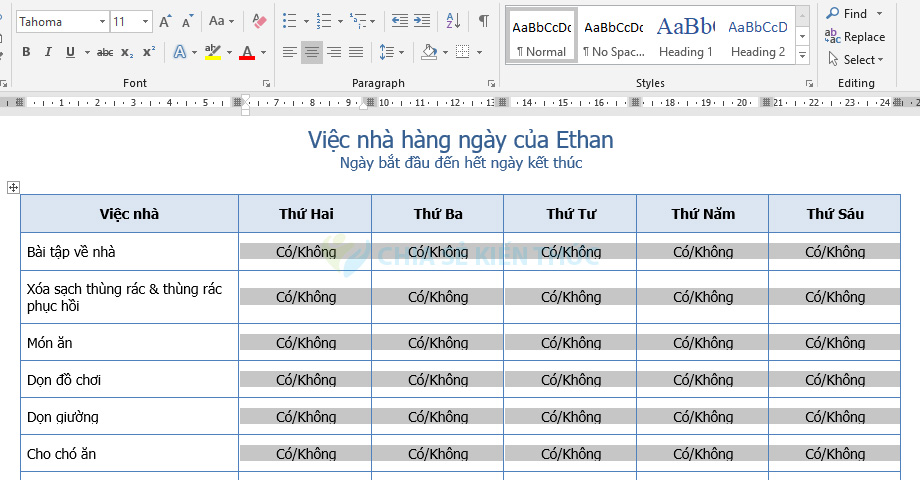This screenshot has height=480, width=920.
Task: Align text left
Action: pos(289,52)
